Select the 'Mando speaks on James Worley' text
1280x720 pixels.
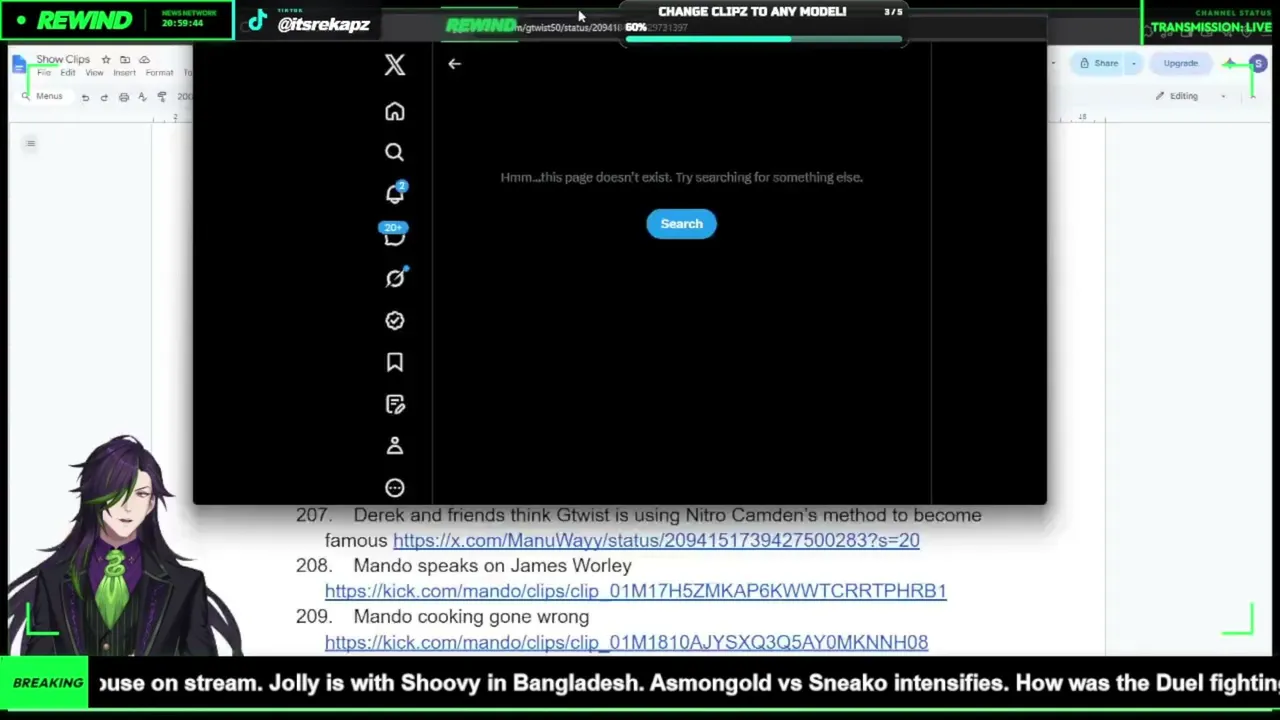point(492,566)
